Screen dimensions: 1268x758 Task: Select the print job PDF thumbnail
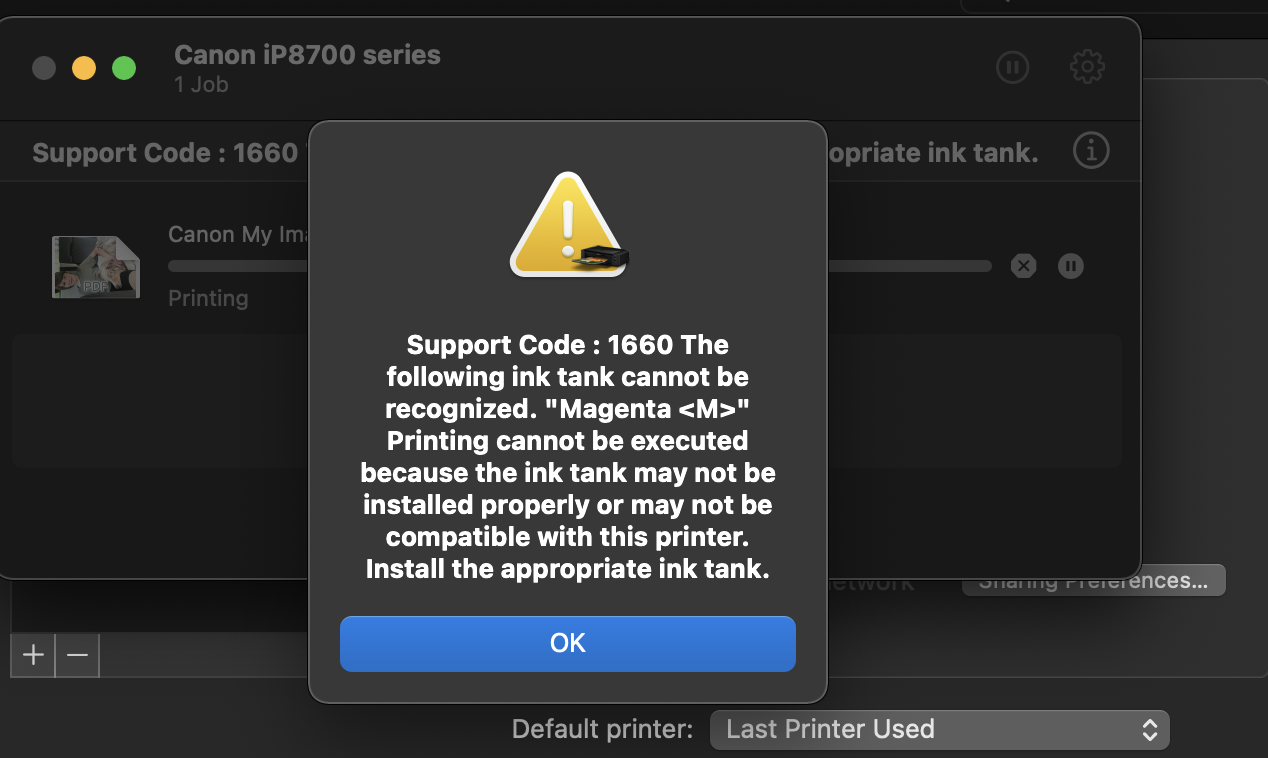tap(95, 267)
